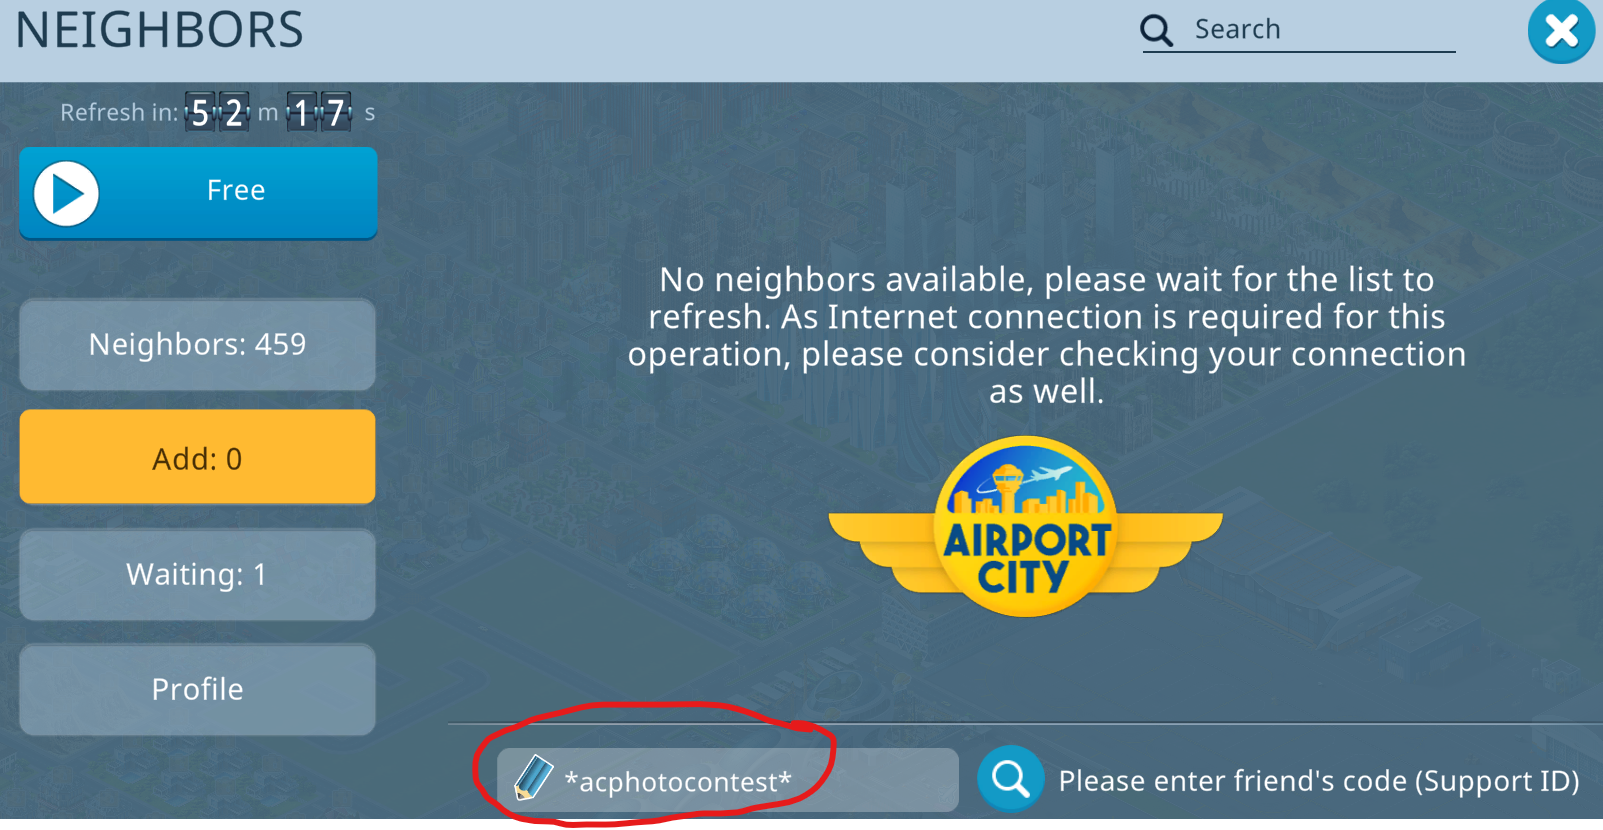Click the play icon on Free button
Viewport: 1603px width, 830px height.
coord(66,194)
